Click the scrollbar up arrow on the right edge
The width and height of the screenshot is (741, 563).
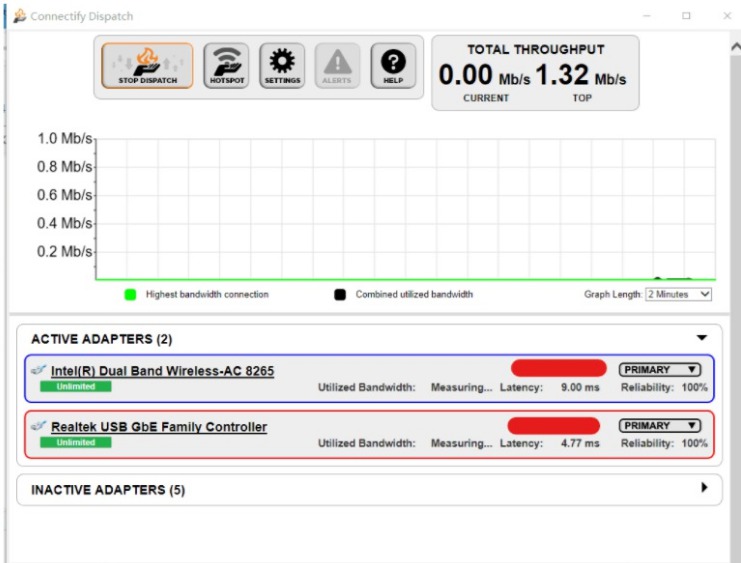tap(736, 46)
